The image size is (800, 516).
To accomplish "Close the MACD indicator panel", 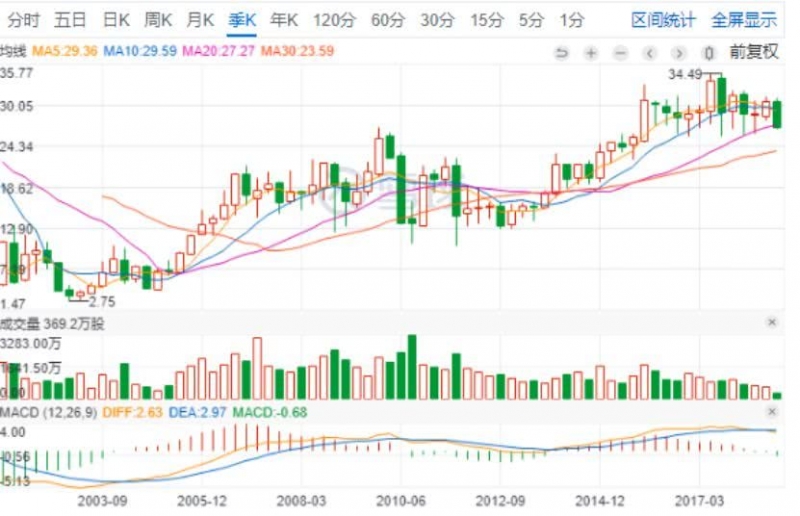I will [771, 411].
